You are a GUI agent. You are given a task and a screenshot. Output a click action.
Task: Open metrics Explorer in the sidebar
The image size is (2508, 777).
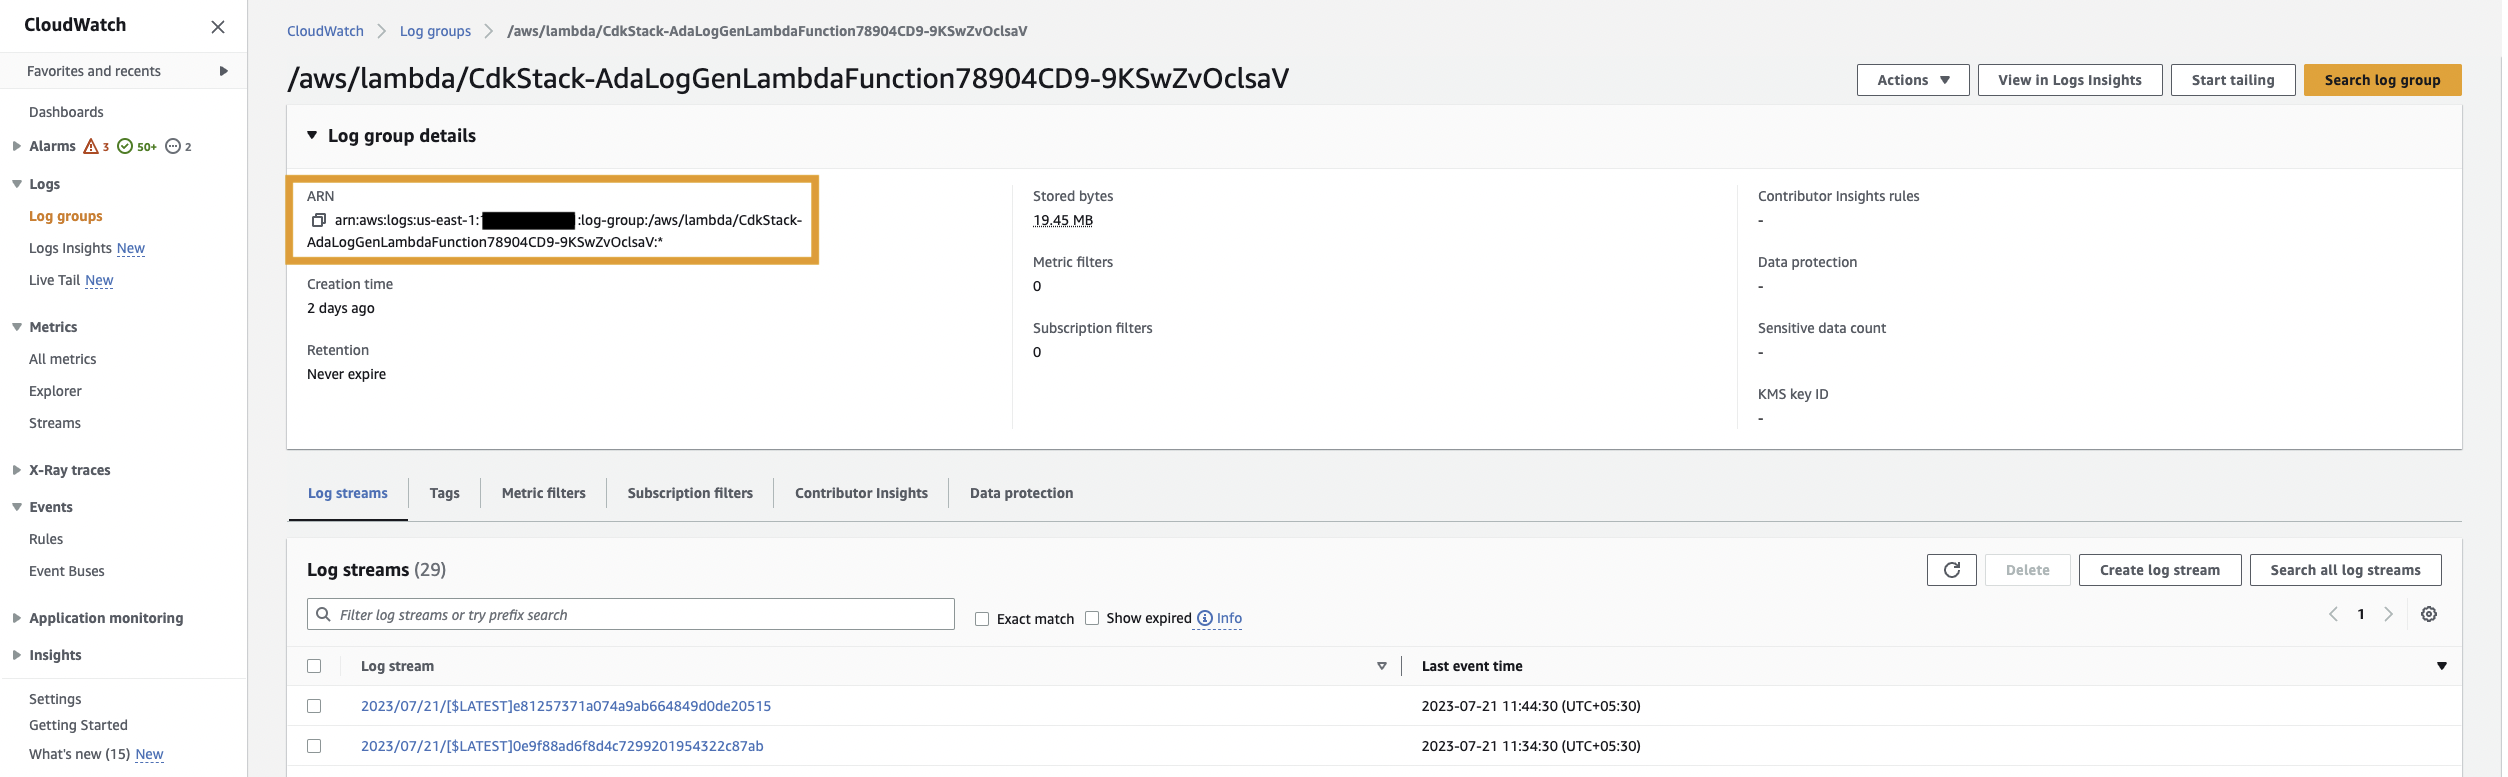pyautogui.click(x=55, y=391)
